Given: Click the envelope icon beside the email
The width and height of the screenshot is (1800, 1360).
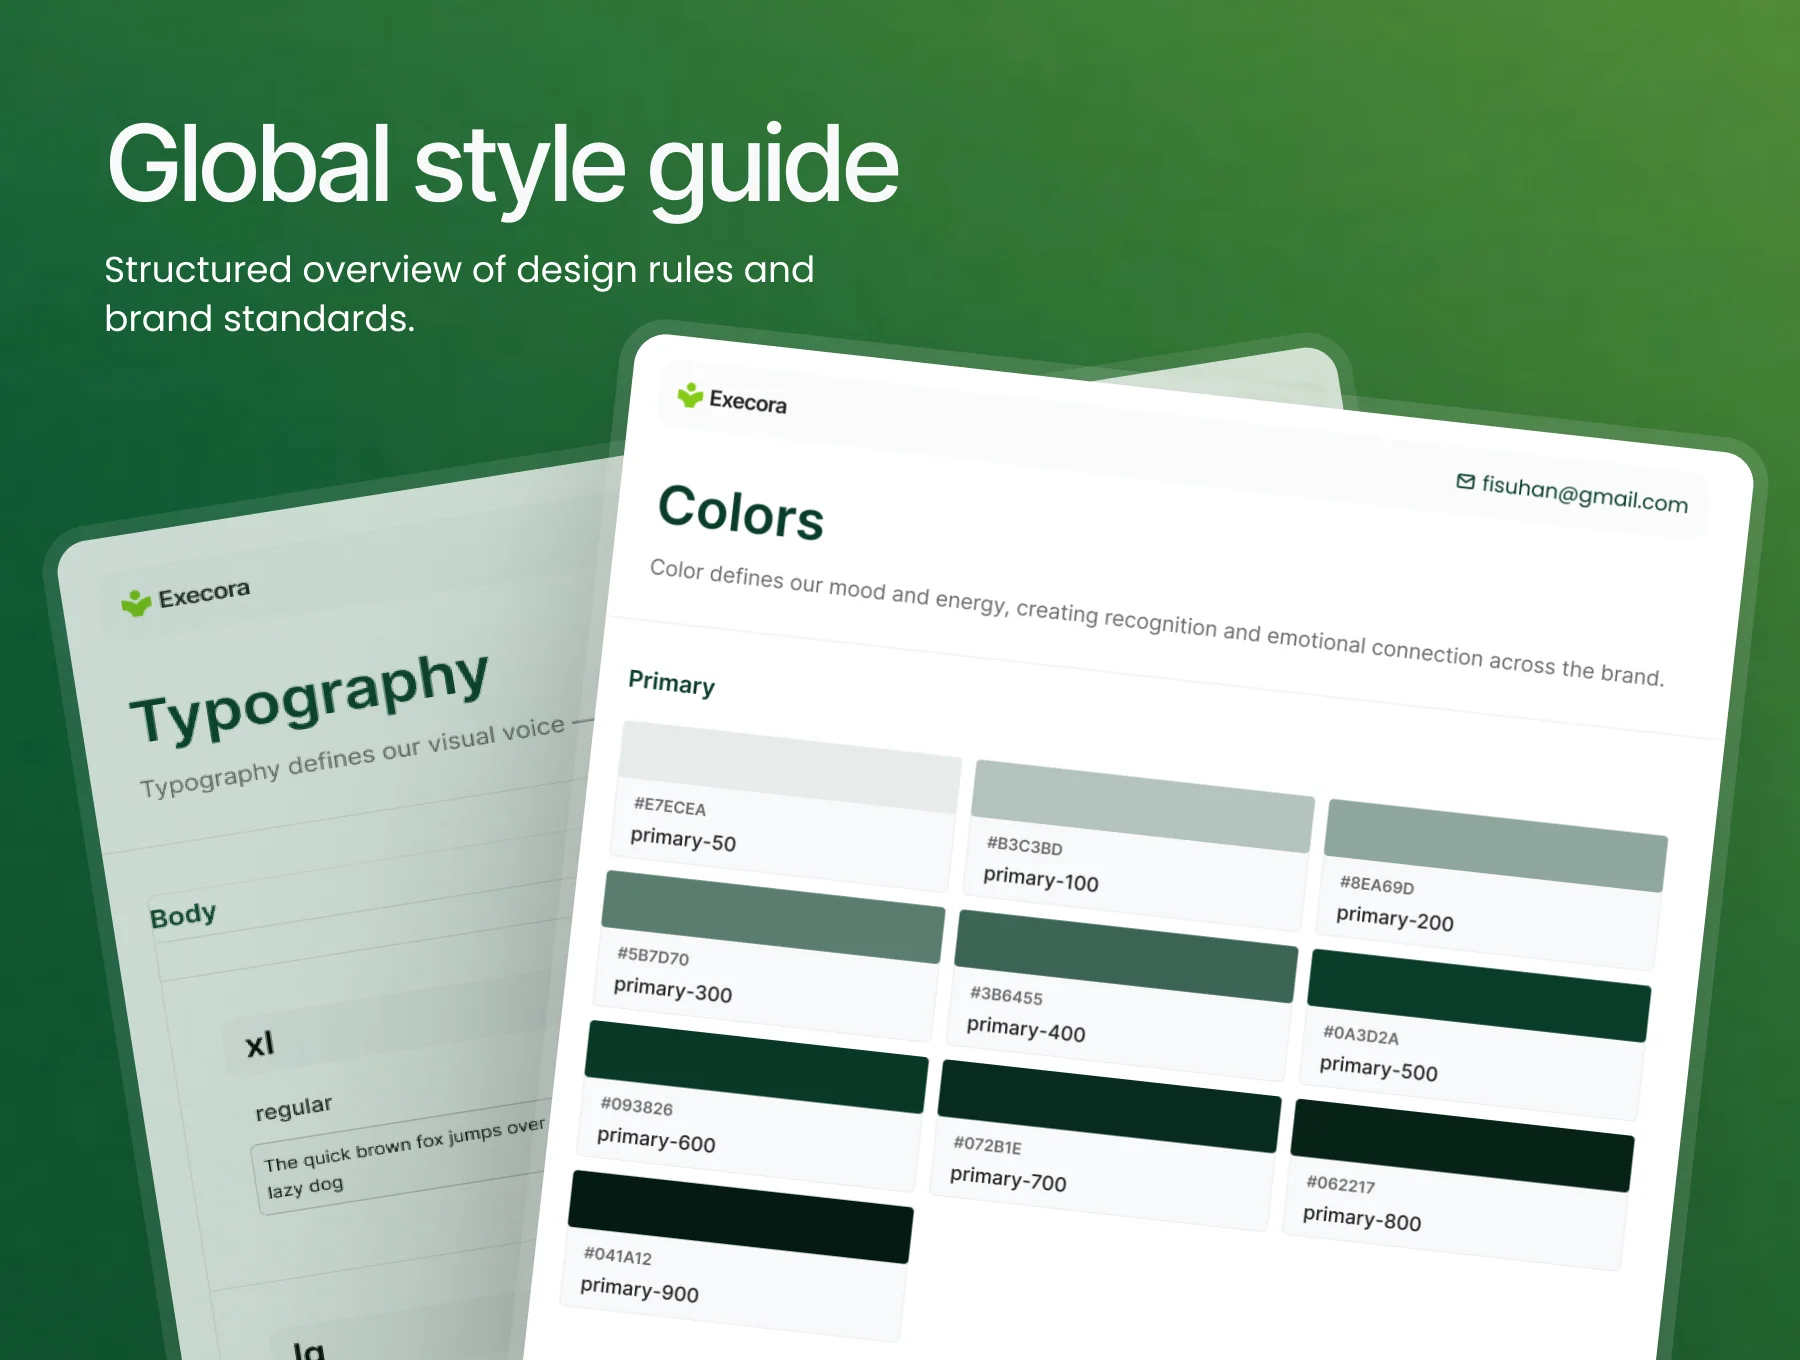Looking at the screenshot, I should pyautogui.click(x=1465, y=482).
